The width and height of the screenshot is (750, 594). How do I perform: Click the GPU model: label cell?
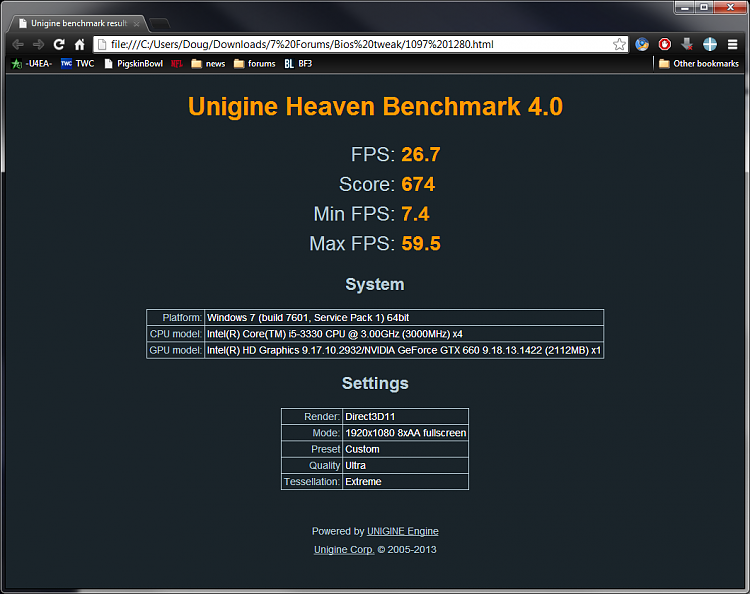pyautogui.click(x=176, y=350)
